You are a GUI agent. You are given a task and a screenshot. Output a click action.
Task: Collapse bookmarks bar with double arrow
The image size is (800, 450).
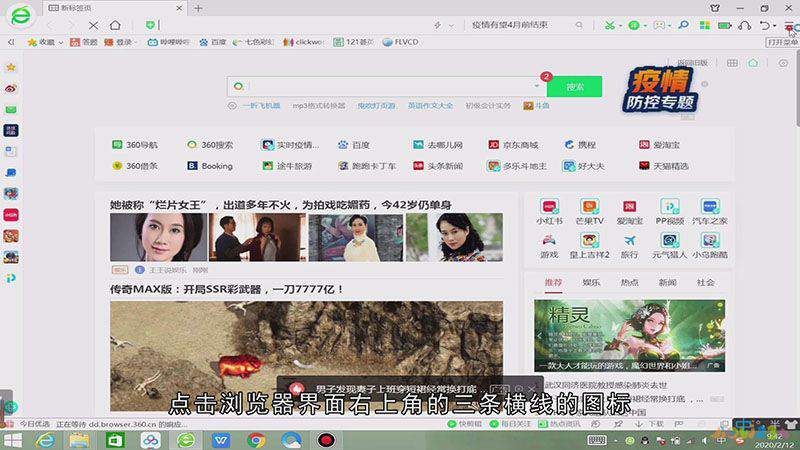tap(11, 42)
